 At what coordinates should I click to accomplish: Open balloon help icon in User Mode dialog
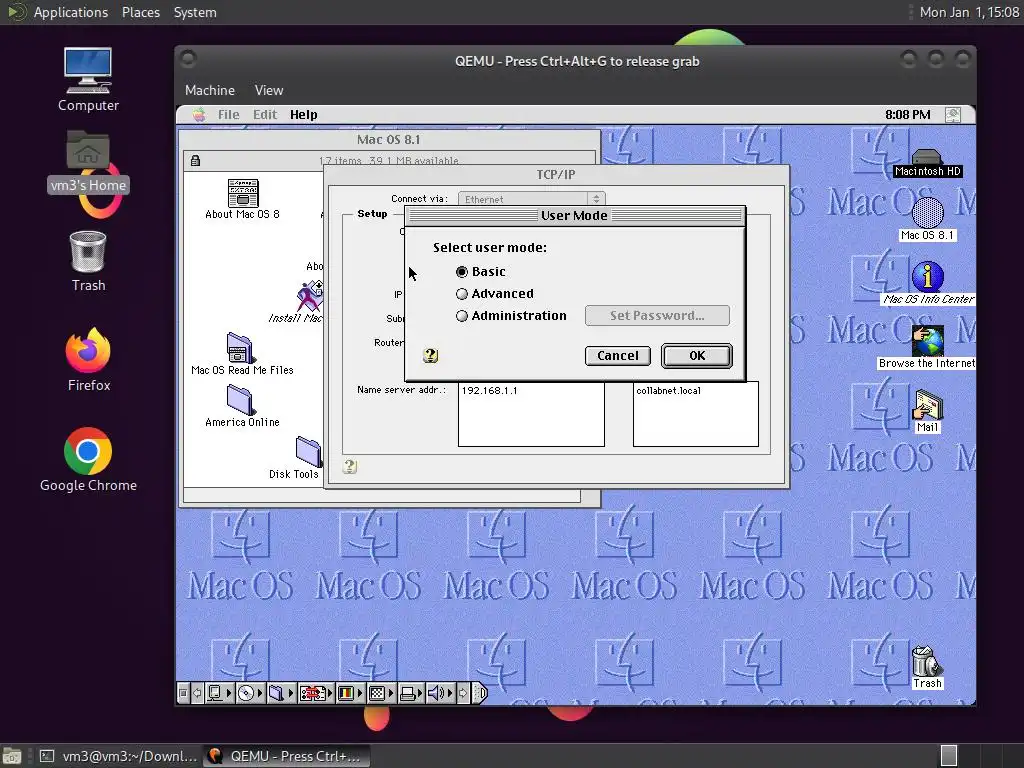pos(430,355)
